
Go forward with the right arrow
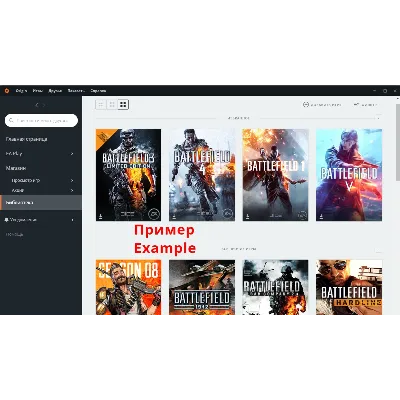[x=44, y=105]
